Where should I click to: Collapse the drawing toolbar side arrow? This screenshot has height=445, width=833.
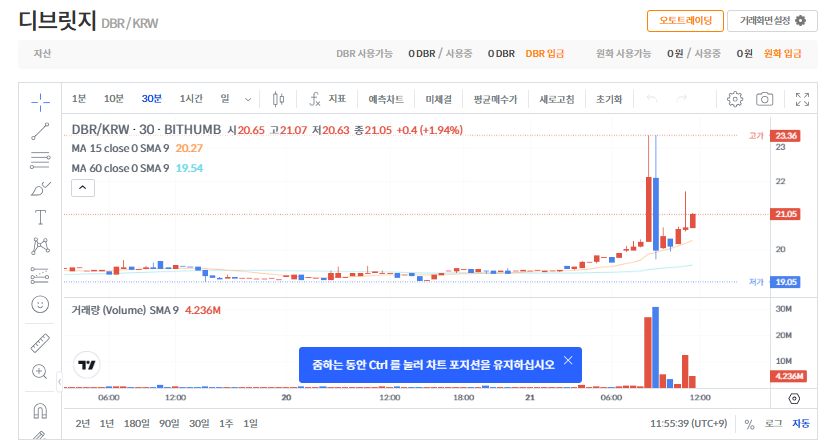[59, 381]
